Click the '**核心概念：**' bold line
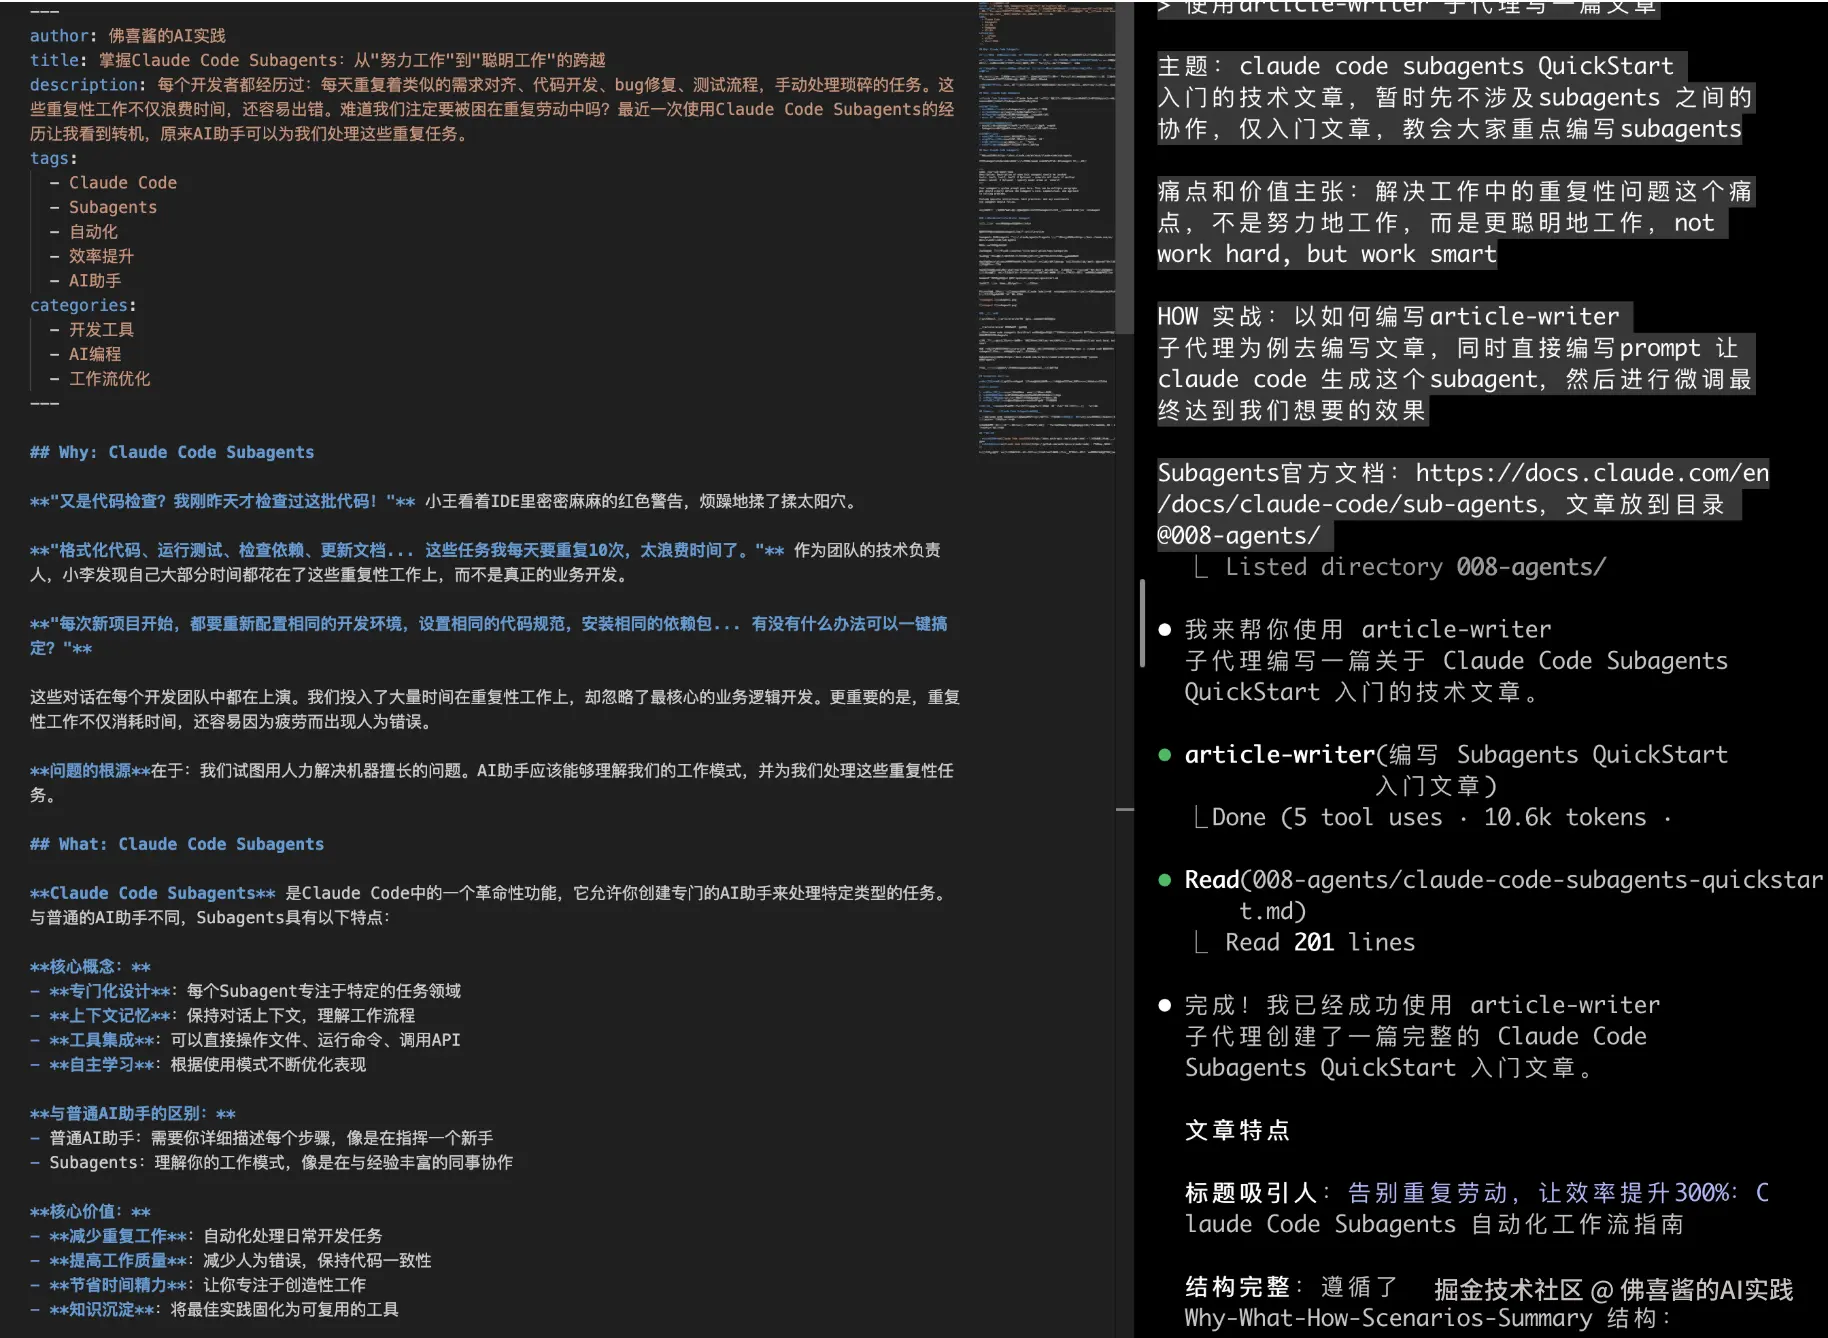Viewport: 1828px width, 1338px height. pos(90,967)
